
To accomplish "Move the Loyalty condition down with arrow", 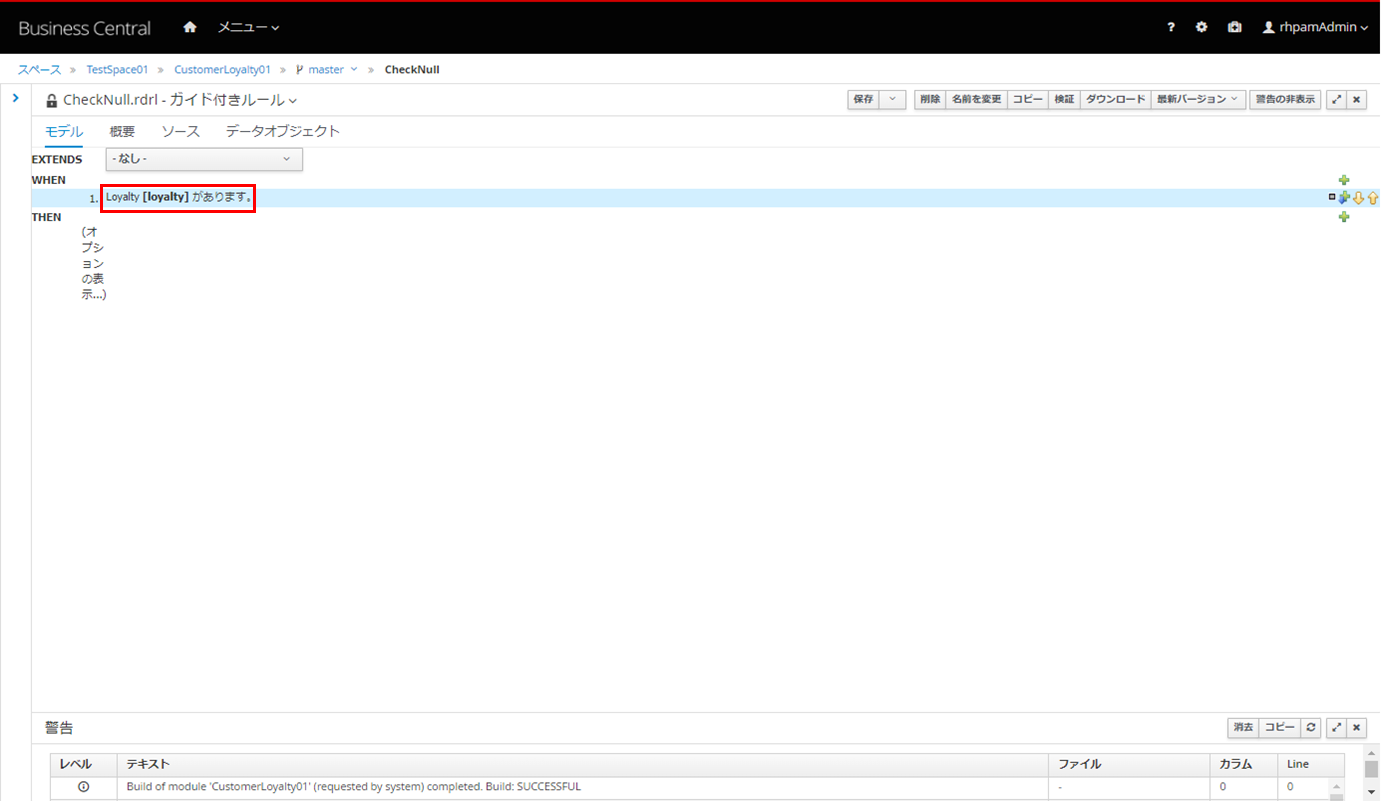I will coord(1358,198).
